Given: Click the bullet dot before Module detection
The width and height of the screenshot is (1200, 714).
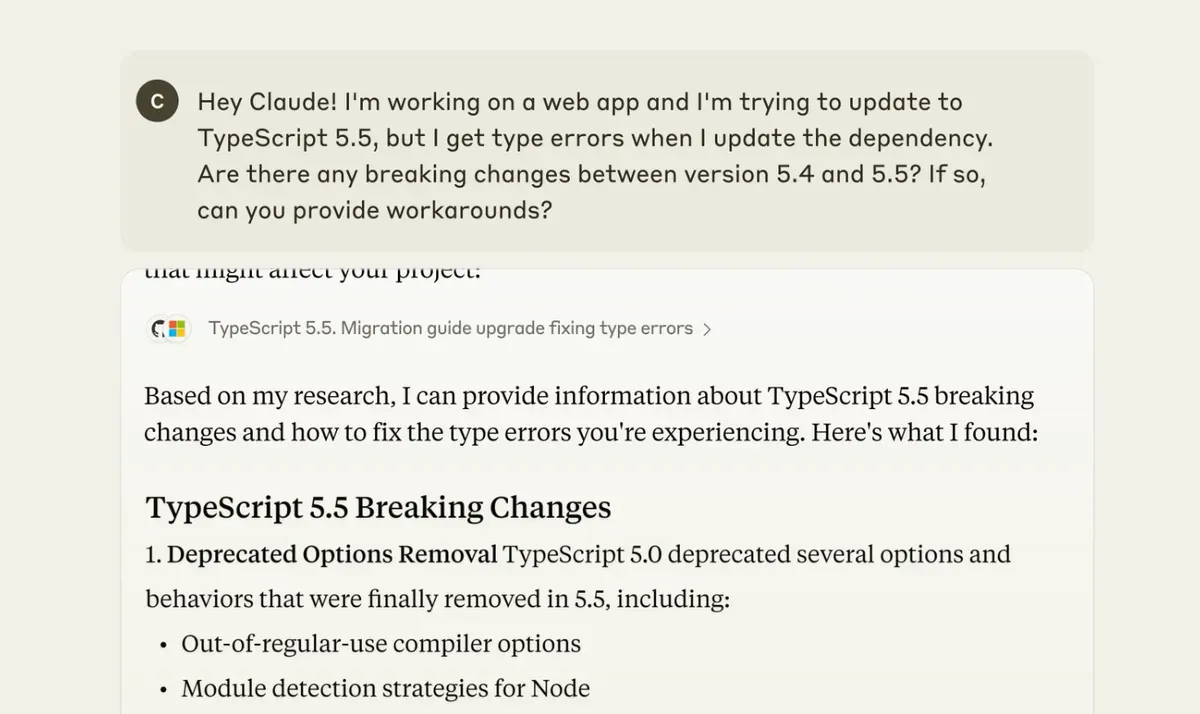Looking at the screenshot, I should tap(164, 690).
